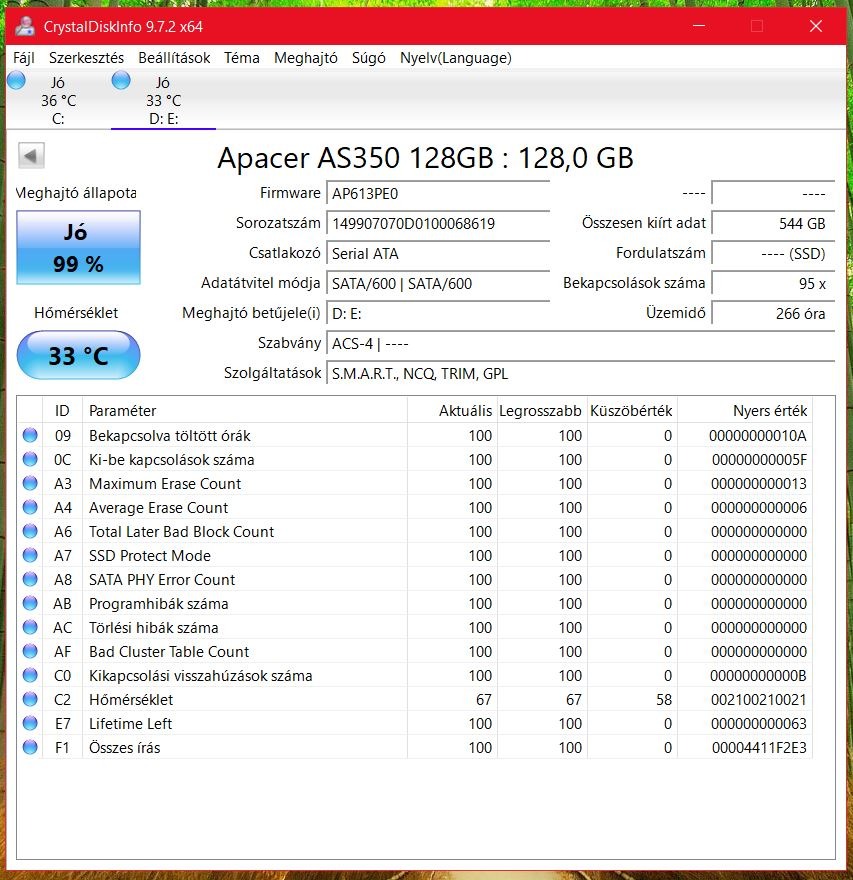Screen dimensions: 853x880
Task: Click status icon of row 09 Bekapcsolva töltött órák
Action: [30, 435]
